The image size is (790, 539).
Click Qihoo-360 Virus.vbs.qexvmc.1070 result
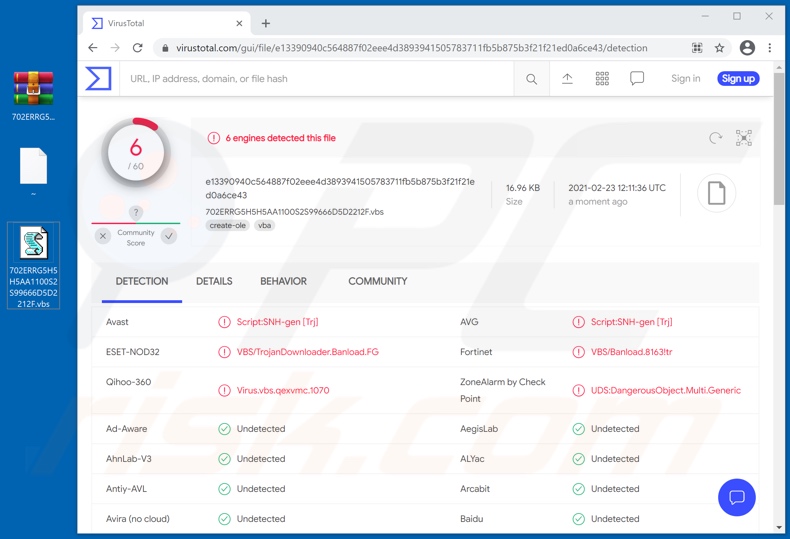(283, 390)
